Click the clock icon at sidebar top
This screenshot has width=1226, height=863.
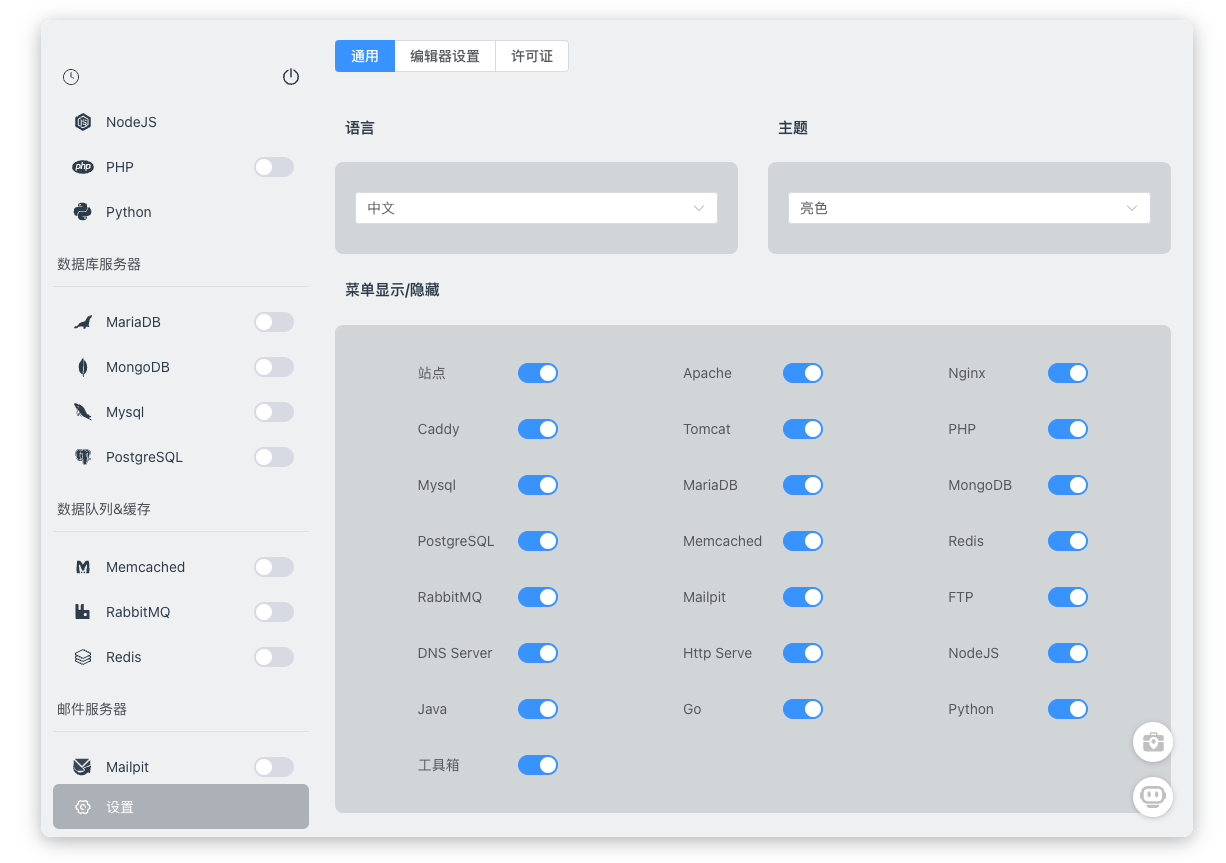click(71, 77)
